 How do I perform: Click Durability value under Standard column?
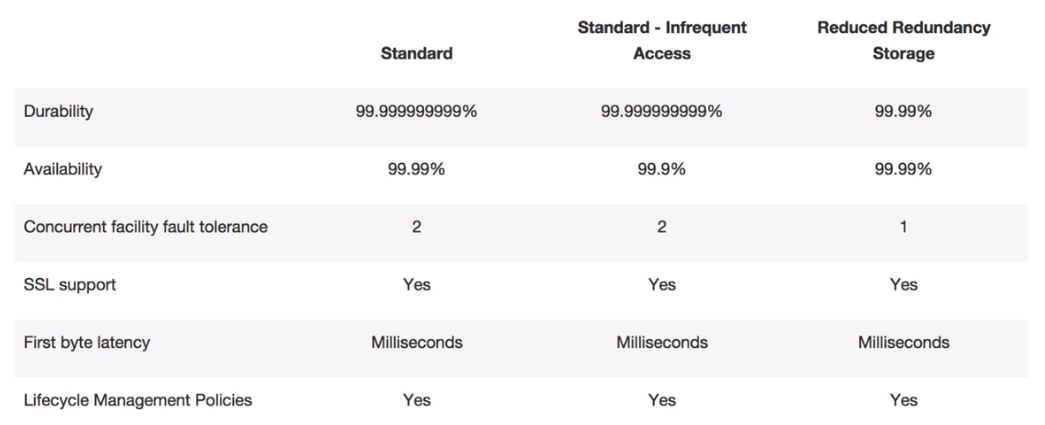tap(416, 111)
